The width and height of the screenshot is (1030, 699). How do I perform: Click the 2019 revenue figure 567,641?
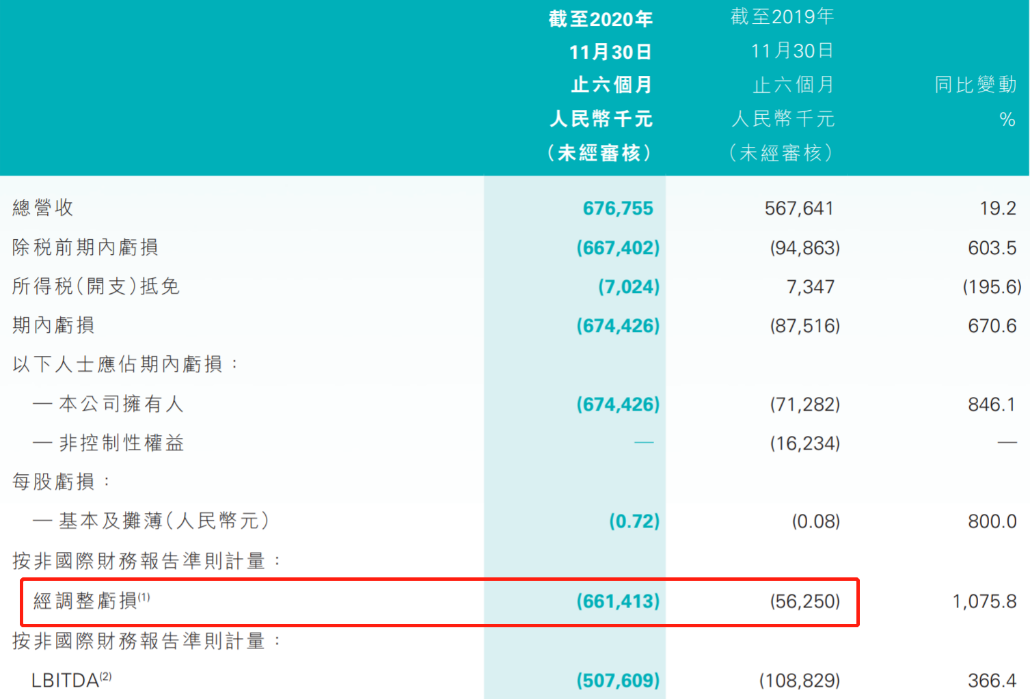coord(797,208)
